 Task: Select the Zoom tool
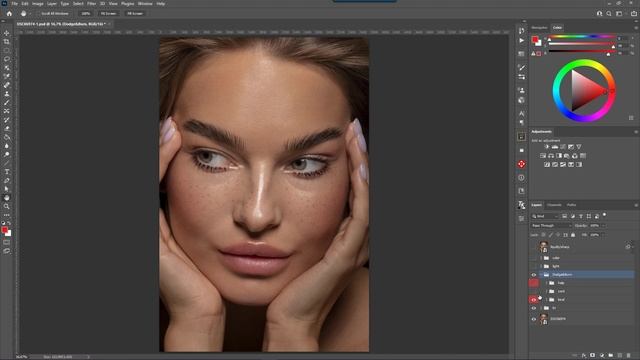pyautogui.click(x=7, y=206)
